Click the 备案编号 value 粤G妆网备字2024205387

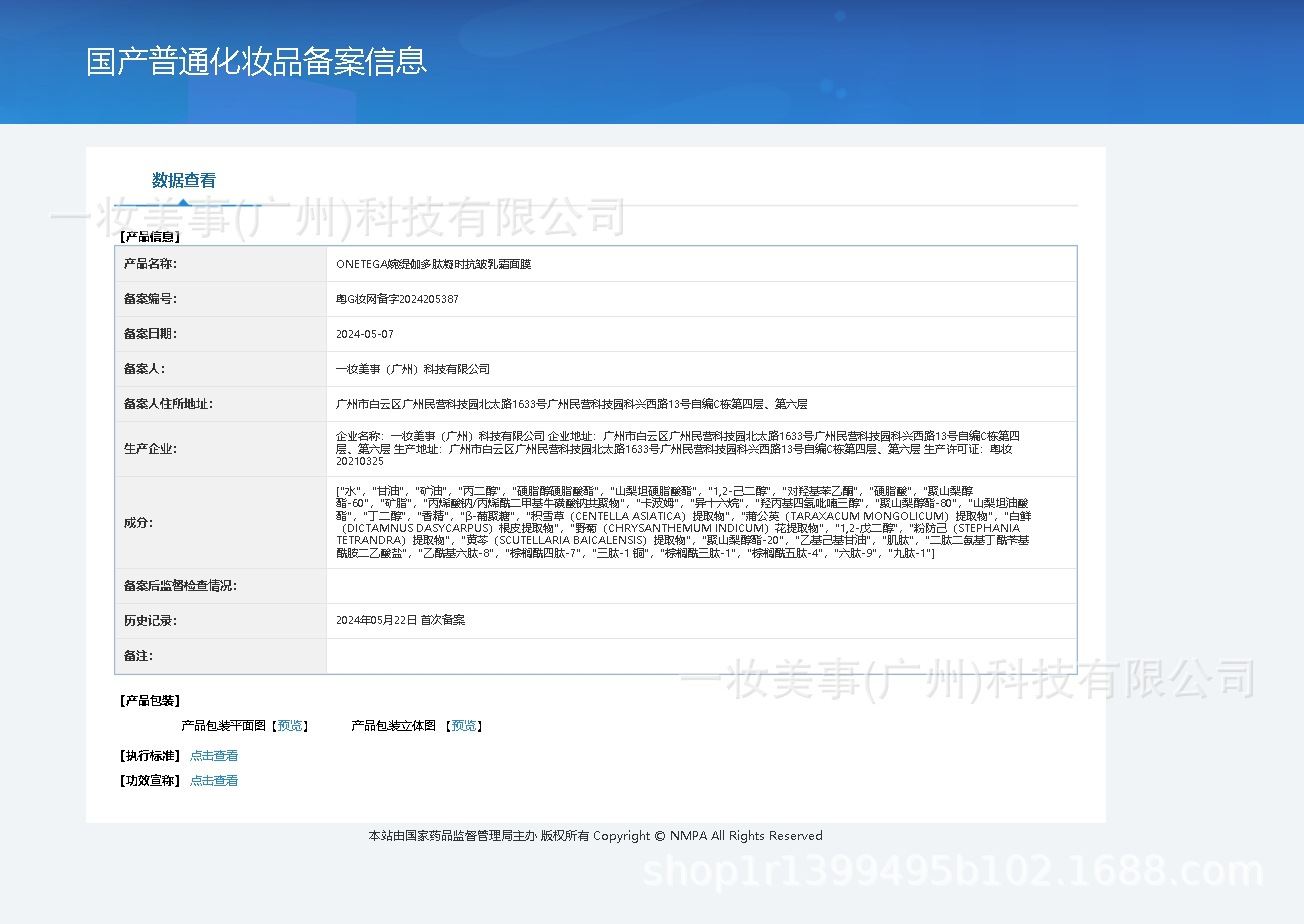[x=397, y=299]
